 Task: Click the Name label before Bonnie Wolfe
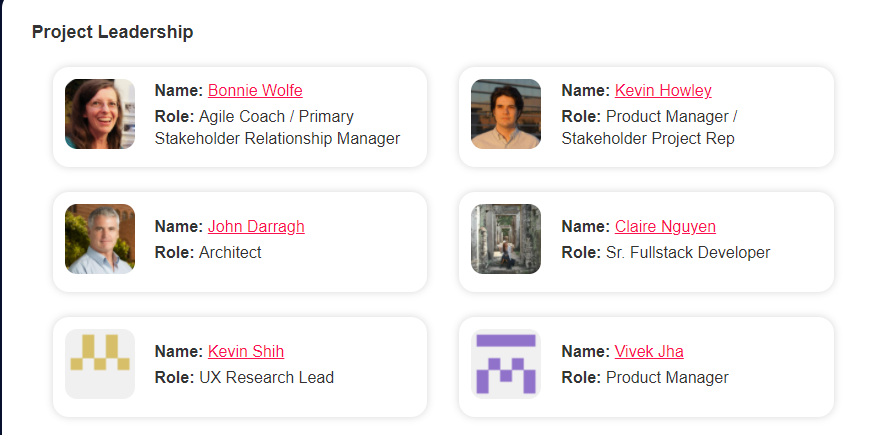[x=179, y=90]
